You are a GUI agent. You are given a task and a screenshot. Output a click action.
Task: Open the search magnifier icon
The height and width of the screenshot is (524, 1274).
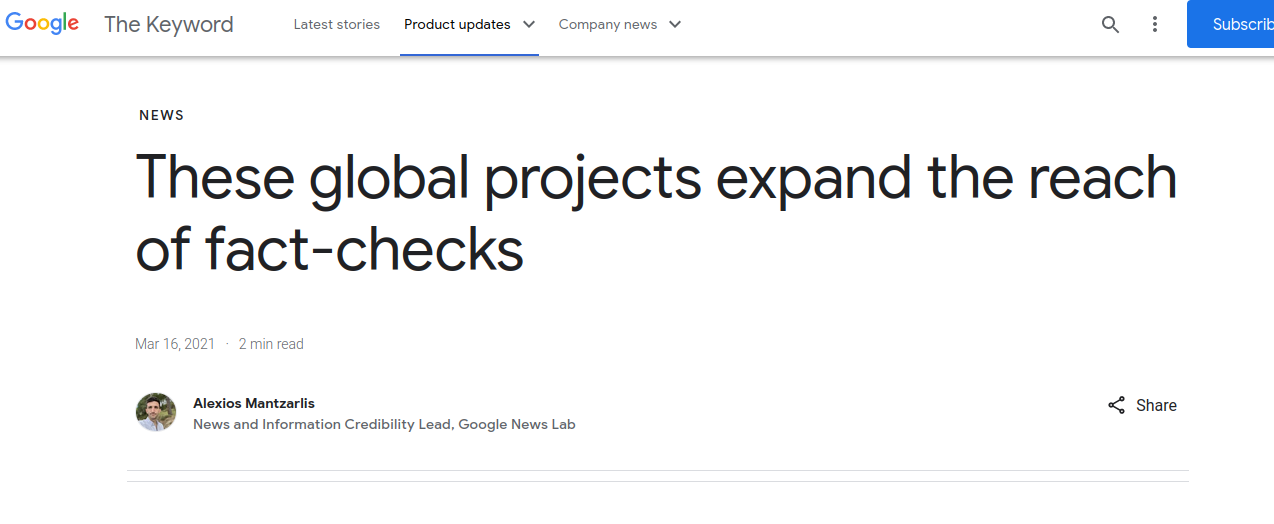tap(1110, 25)
